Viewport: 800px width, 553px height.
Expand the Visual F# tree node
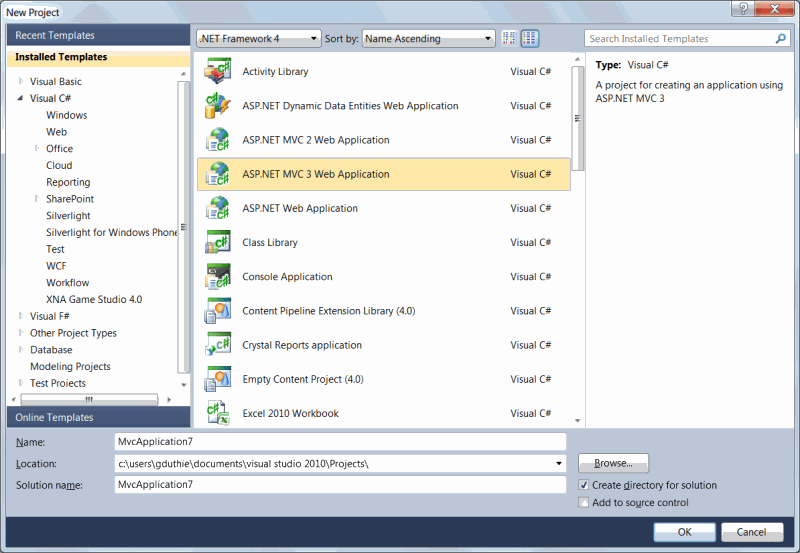click(21, 316)
